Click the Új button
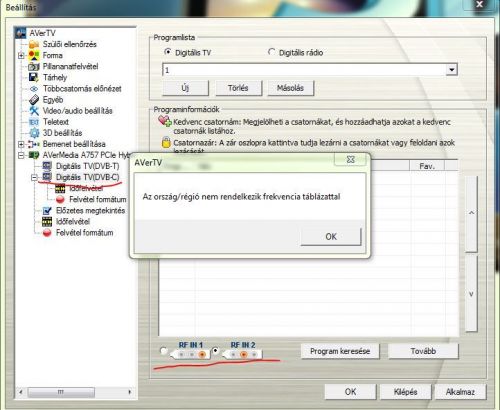The image size is (500, 410). [185, 88]
